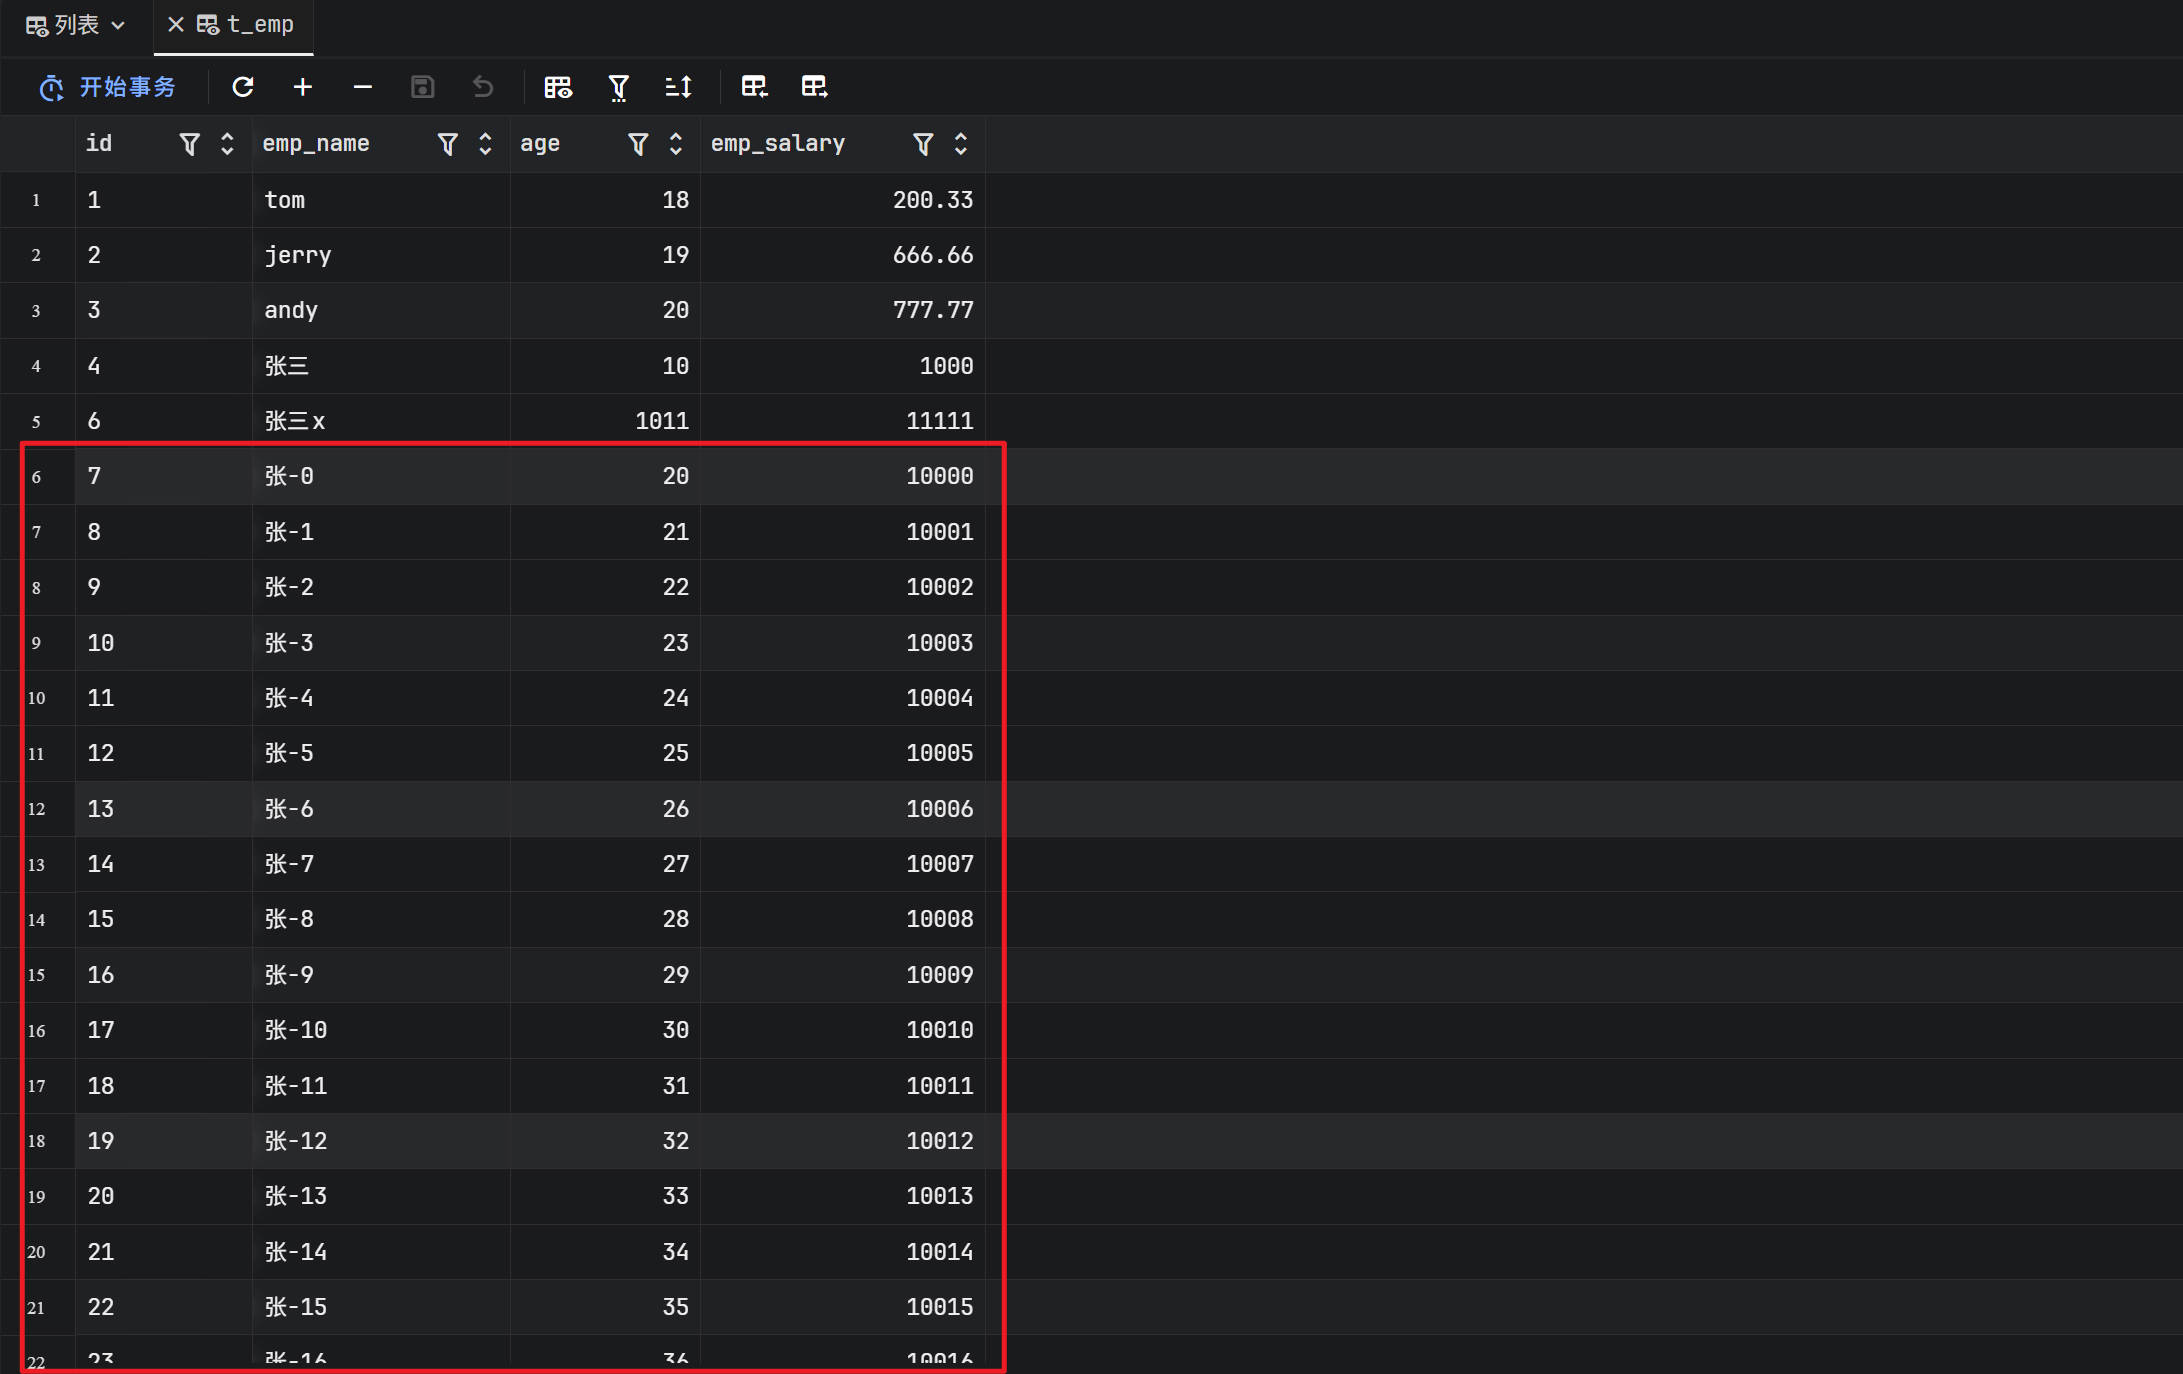Image resolution: width=2183 pixels, height=1374 pixels.
Task: Toggle sorting on the emp_salary column header
Action: click(960, 144)
